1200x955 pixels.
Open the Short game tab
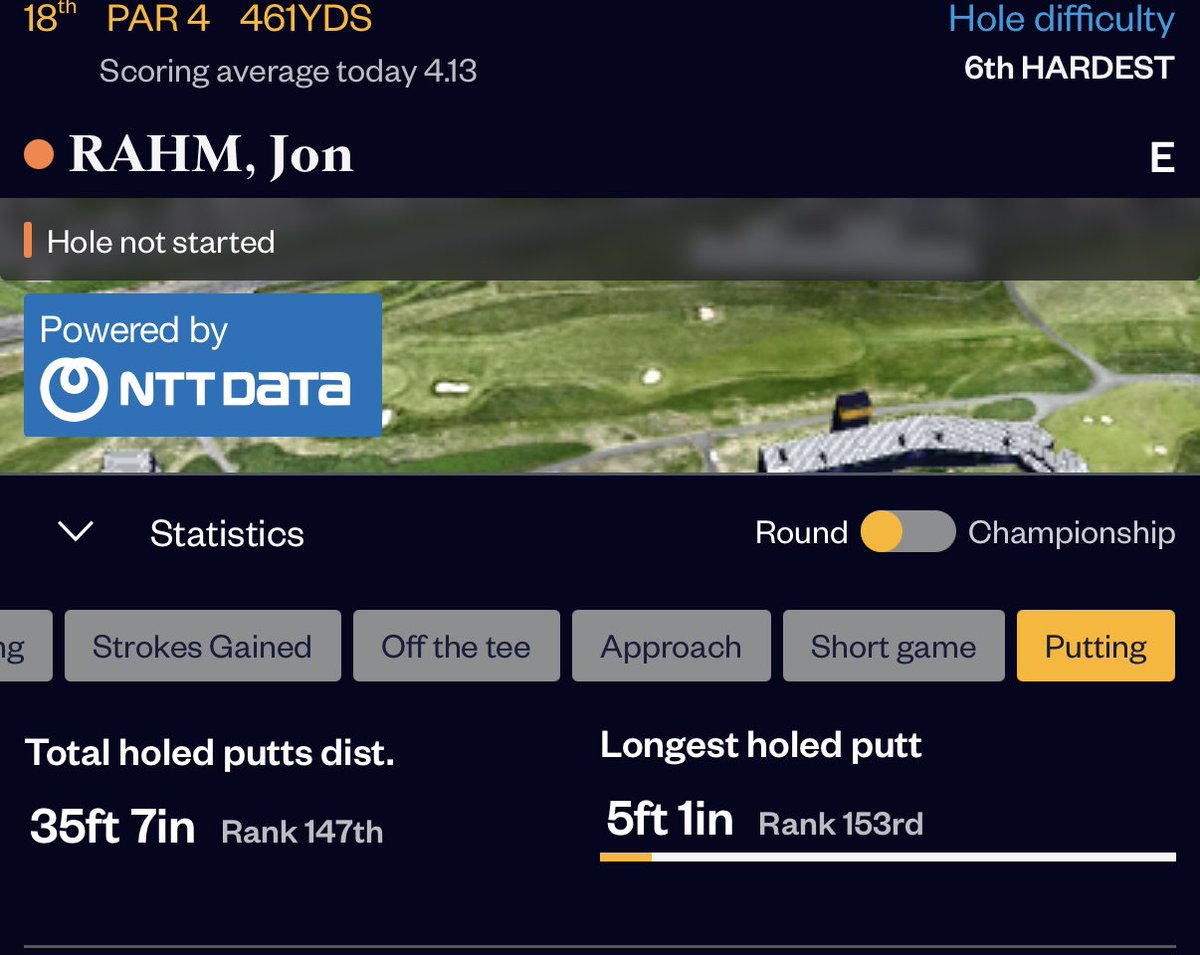pyautogui.click(x=893, y=646)
